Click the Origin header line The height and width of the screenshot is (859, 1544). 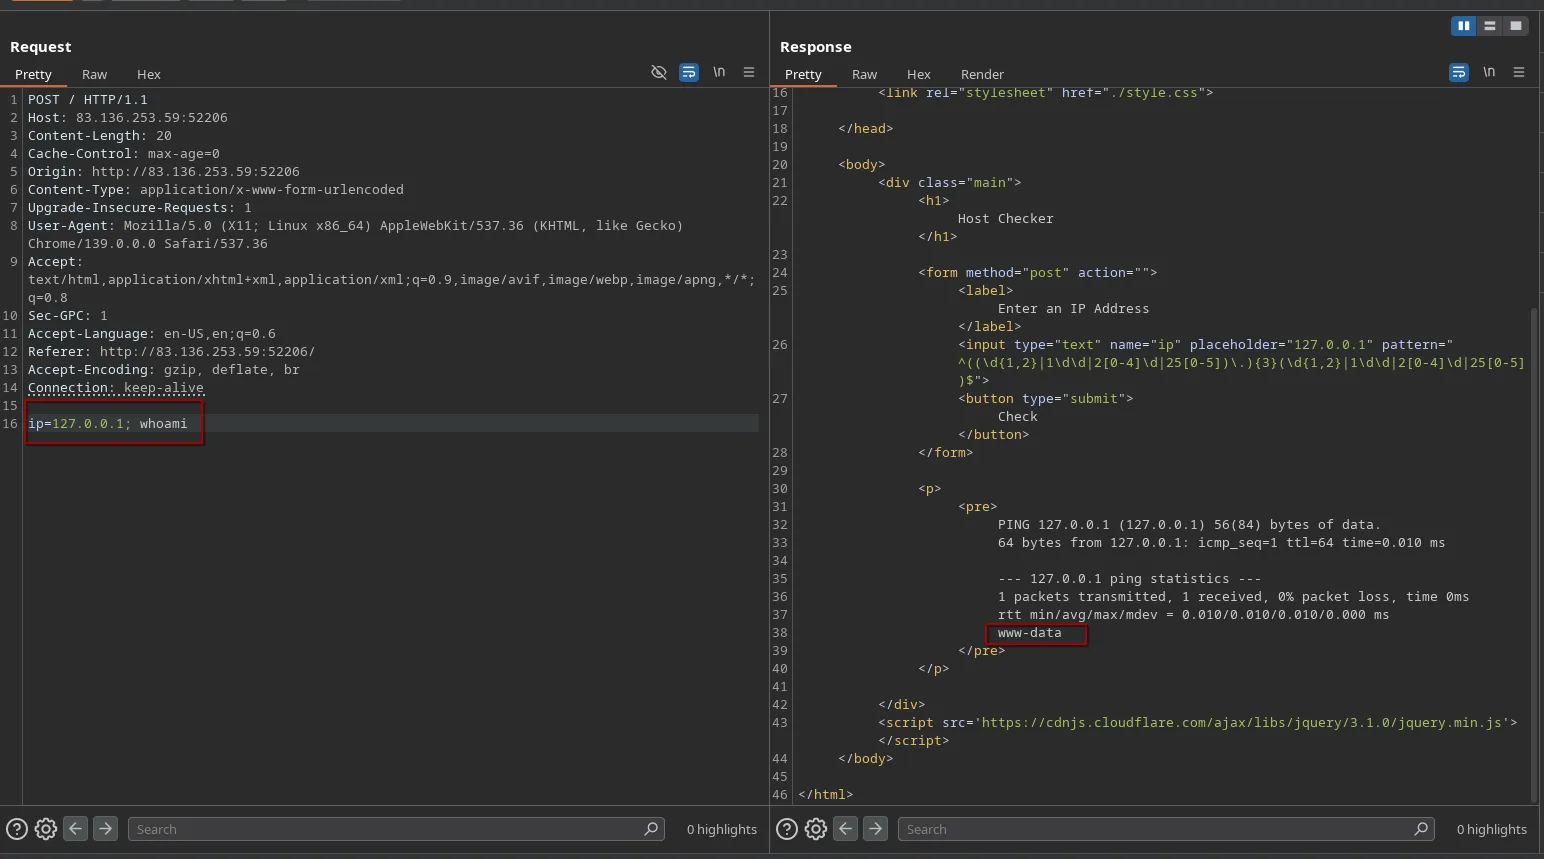coord(164,172)
